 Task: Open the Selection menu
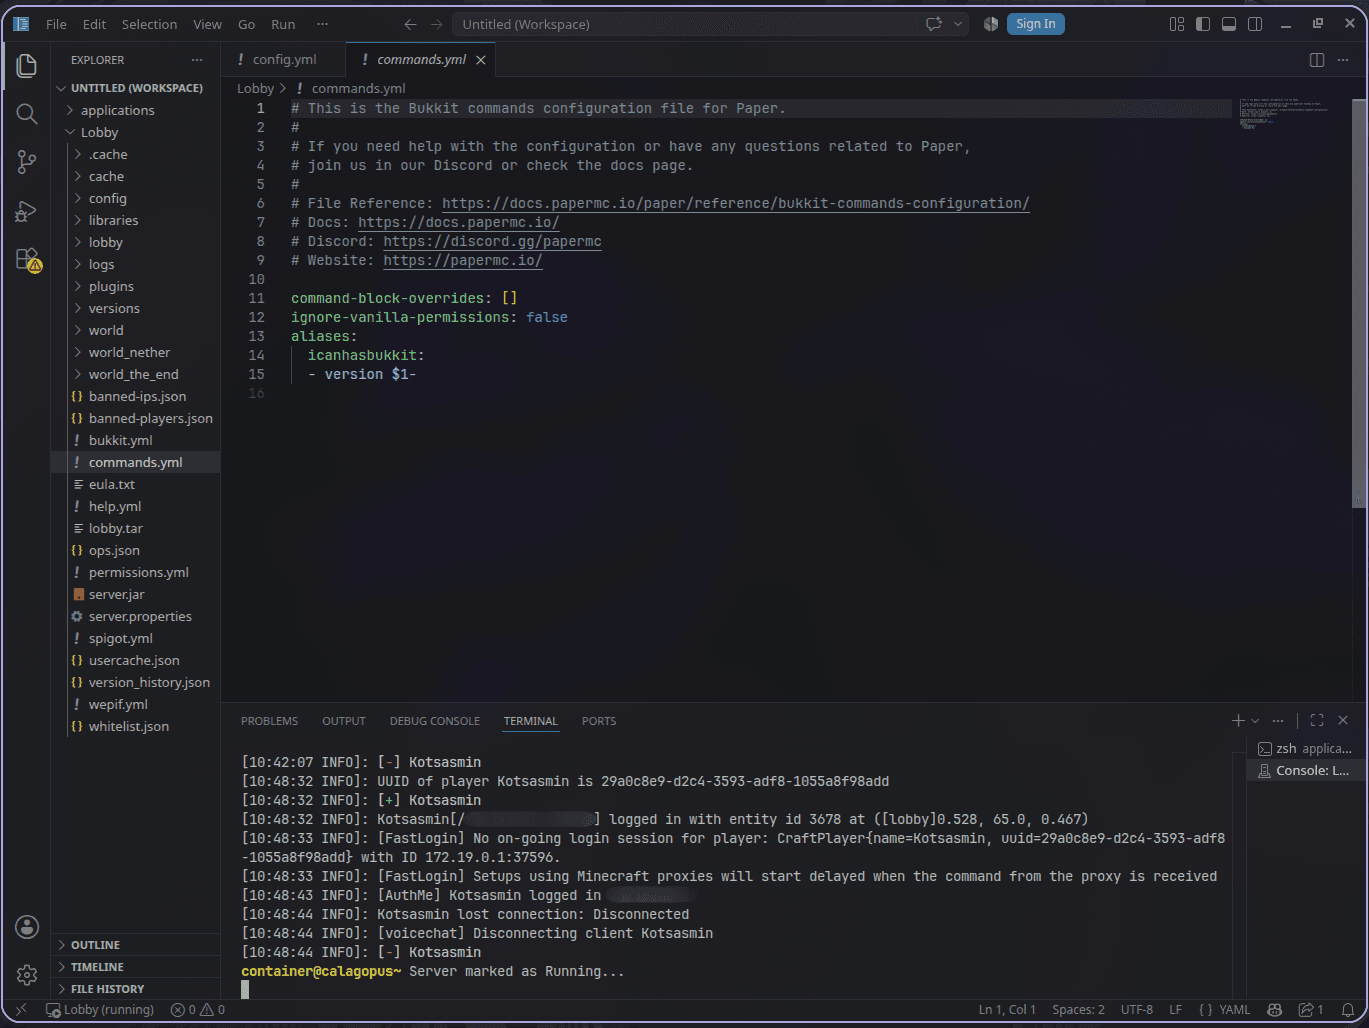pos(149,24)
